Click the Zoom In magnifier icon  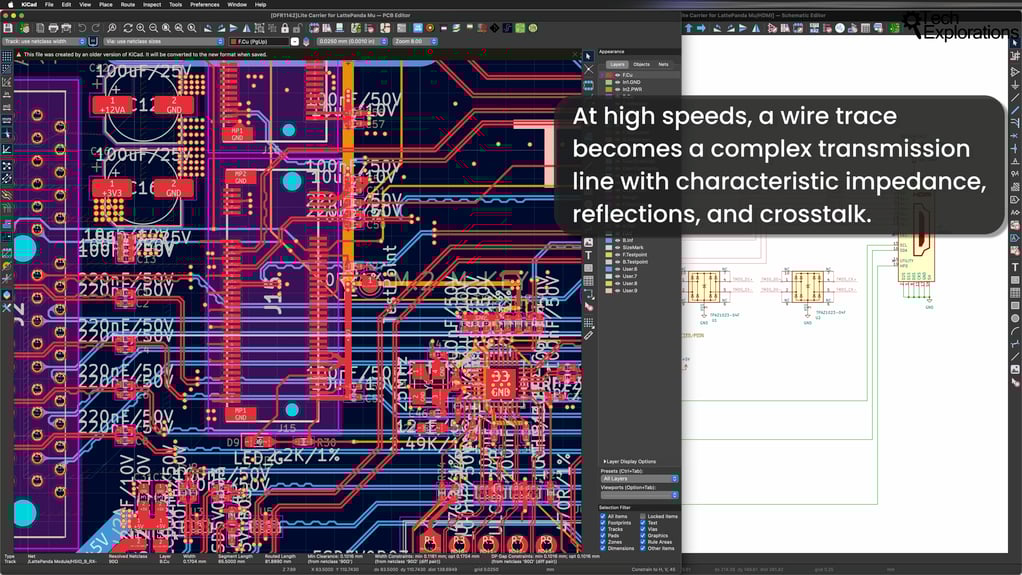click(x=142, y=27)
